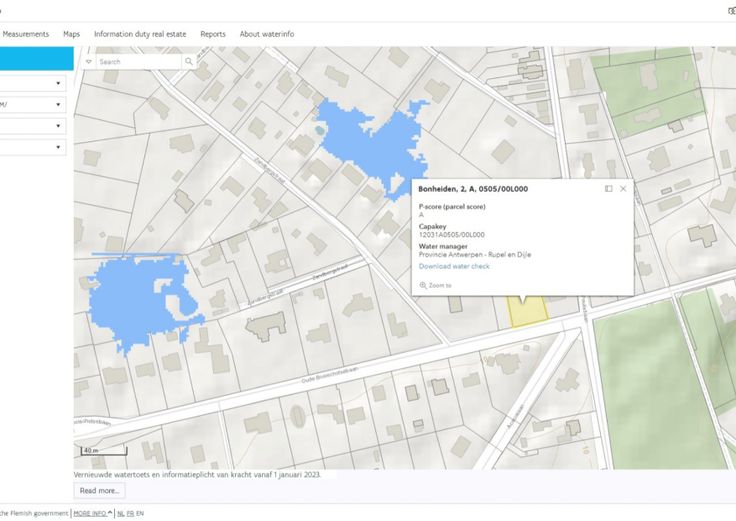Click the Read more... button

pyautogui.click(x=100, y=491)
